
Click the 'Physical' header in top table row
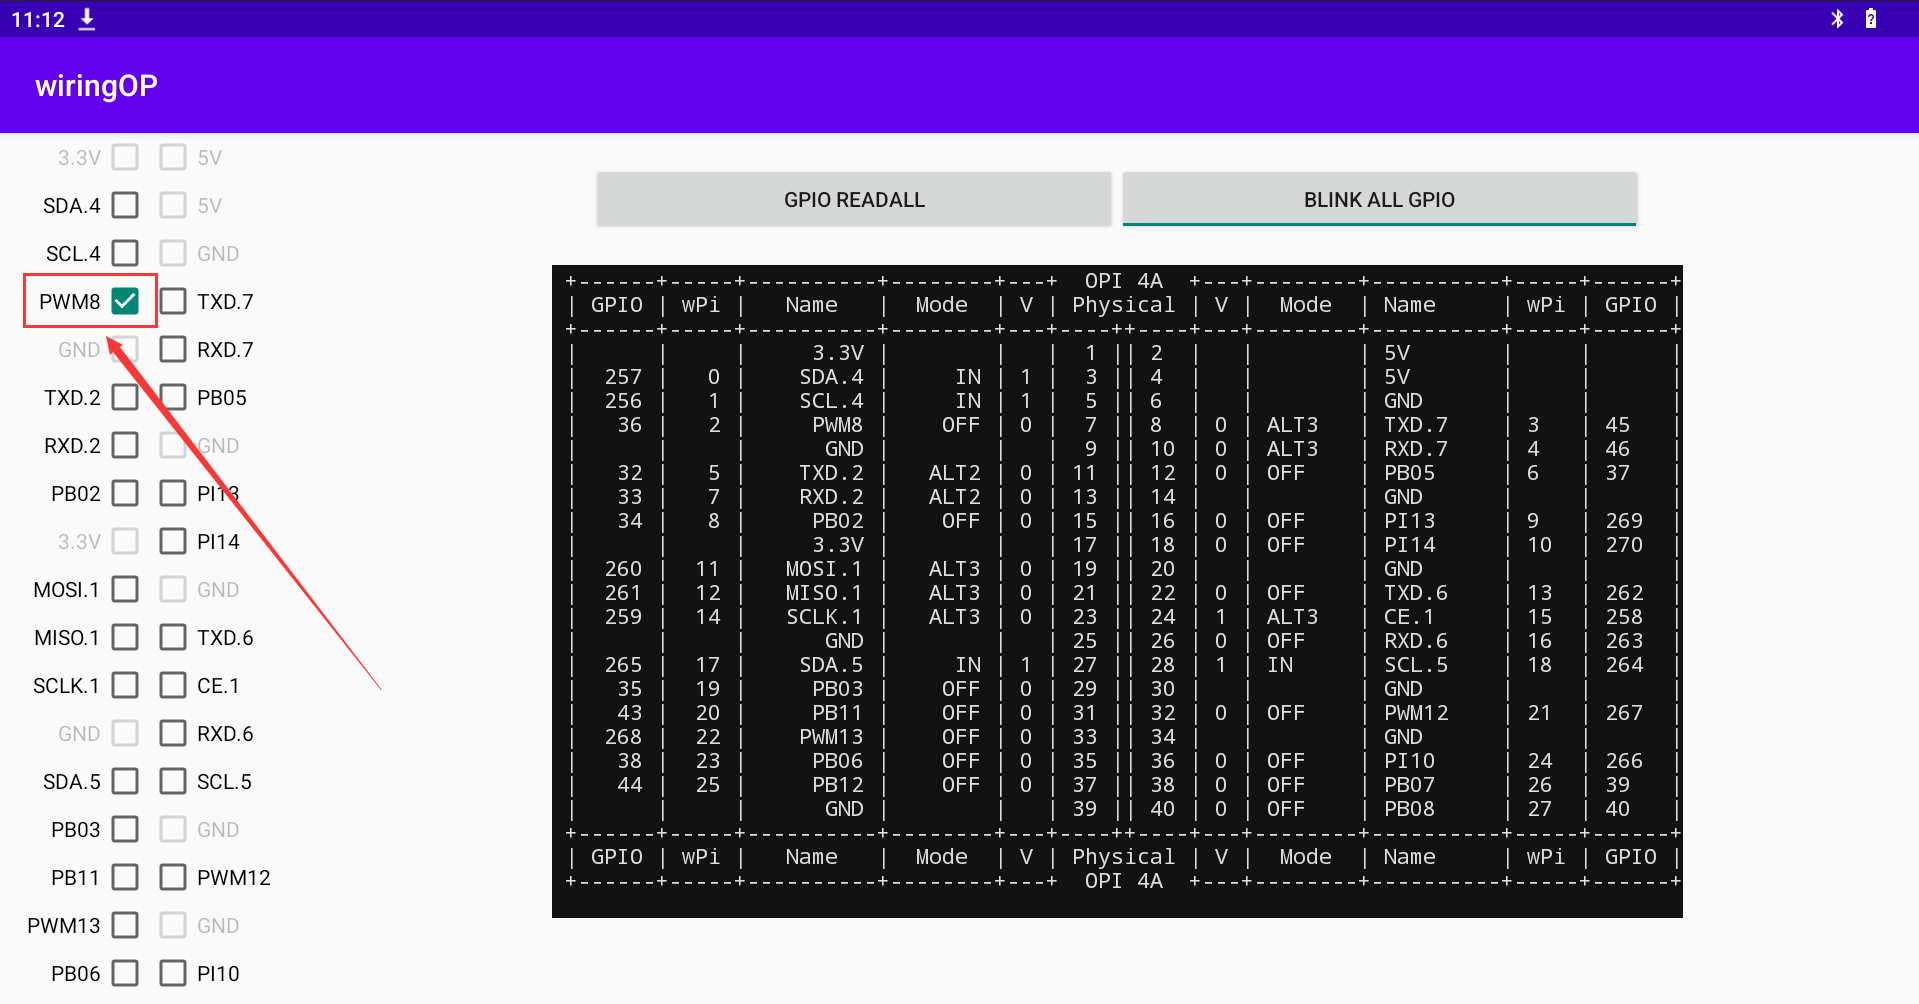(1123, 305)
